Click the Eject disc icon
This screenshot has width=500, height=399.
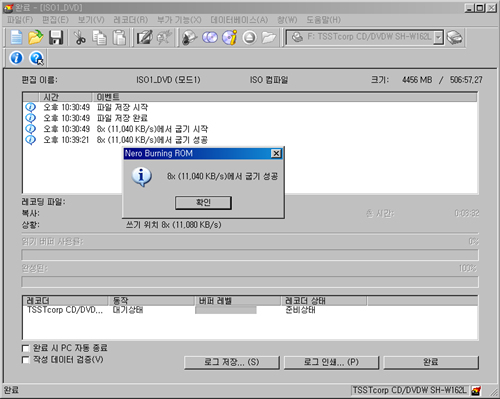coord(249,37)
